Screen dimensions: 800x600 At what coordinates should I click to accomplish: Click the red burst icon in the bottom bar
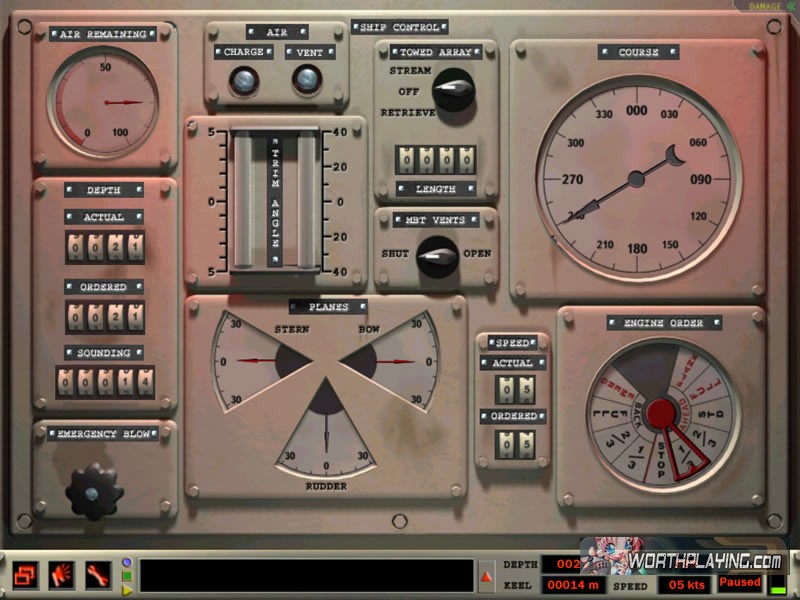click(62, 574)
